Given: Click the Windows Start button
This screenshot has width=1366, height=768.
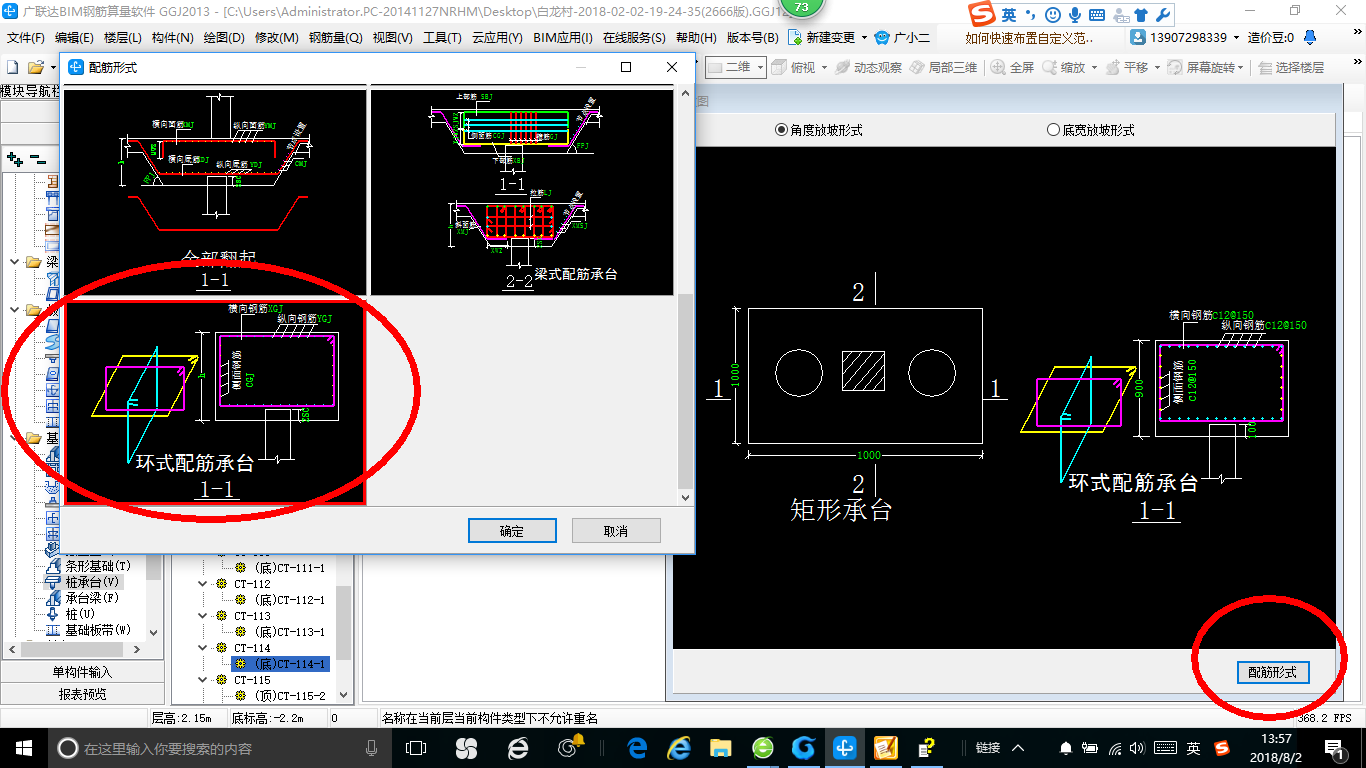Looking at the screenshot, I should click(22, 747).
